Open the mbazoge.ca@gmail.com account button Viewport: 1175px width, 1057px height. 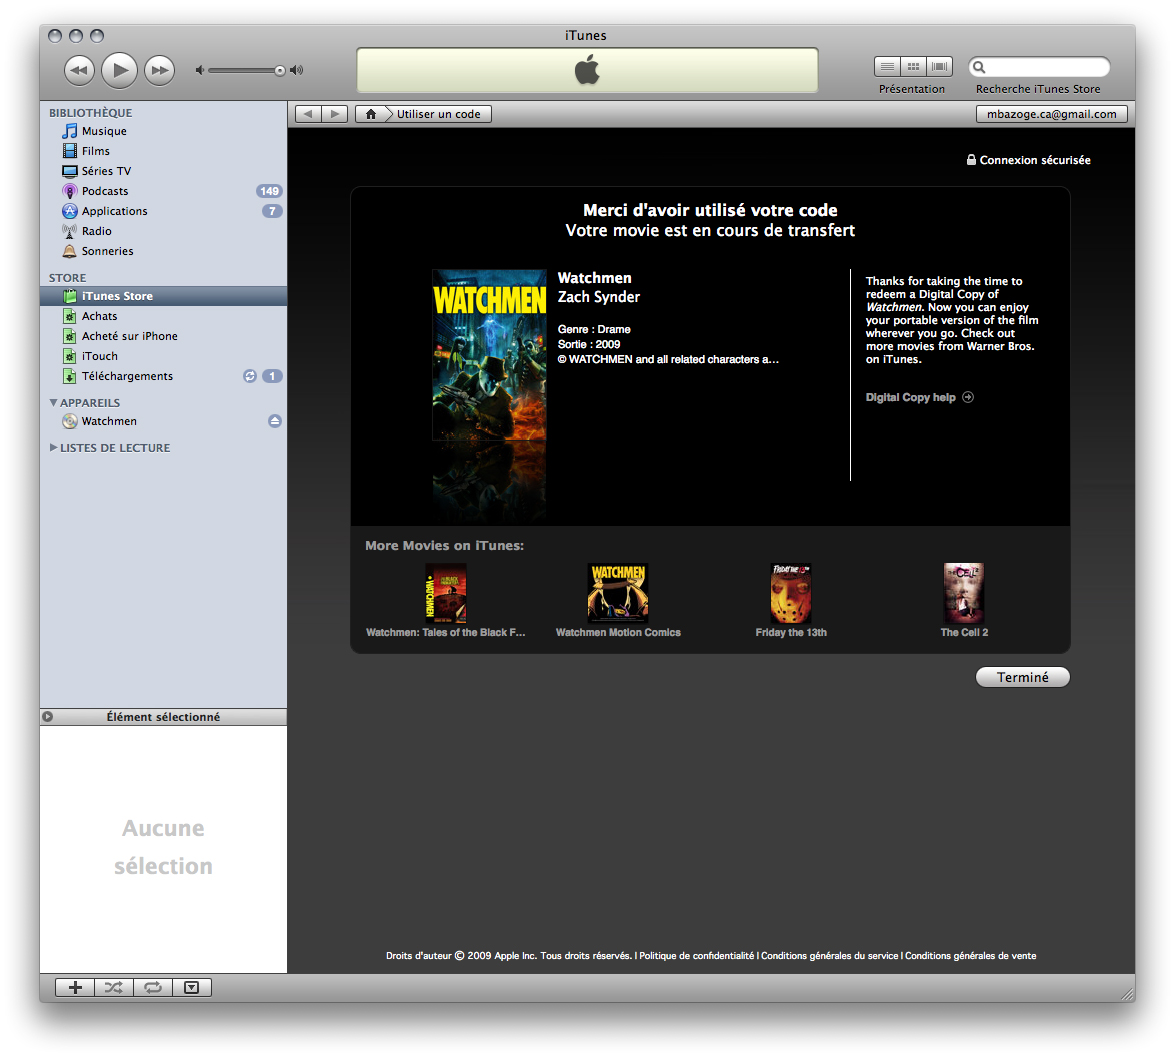click(1051, 114)
